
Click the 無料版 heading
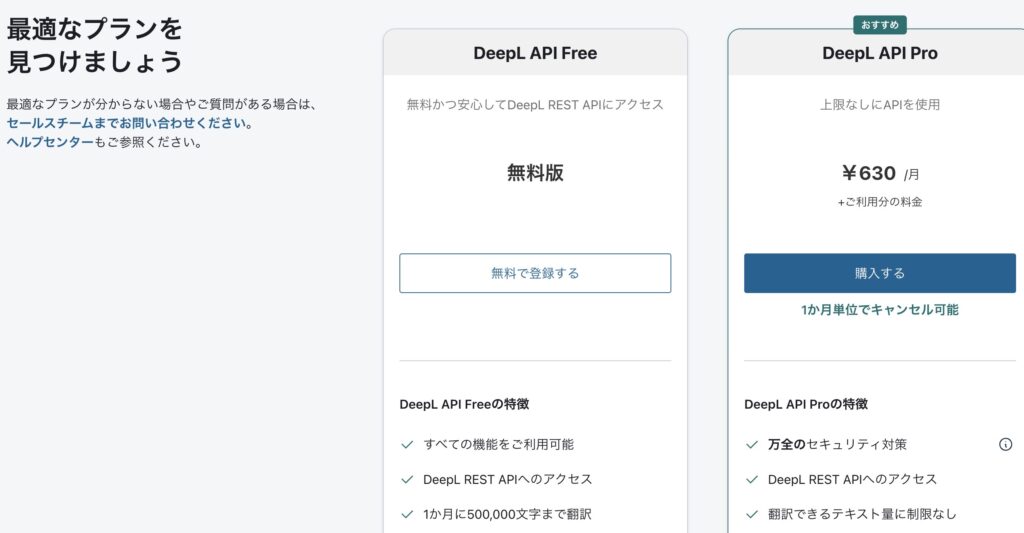pos(535,172)
